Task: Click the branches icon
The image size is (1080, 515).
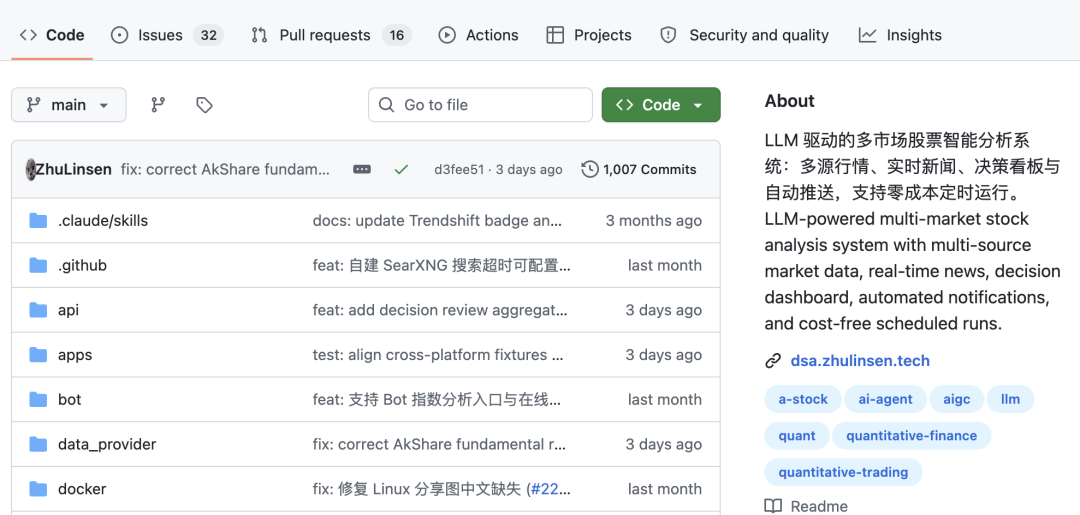Action: [x=158, y=105]
